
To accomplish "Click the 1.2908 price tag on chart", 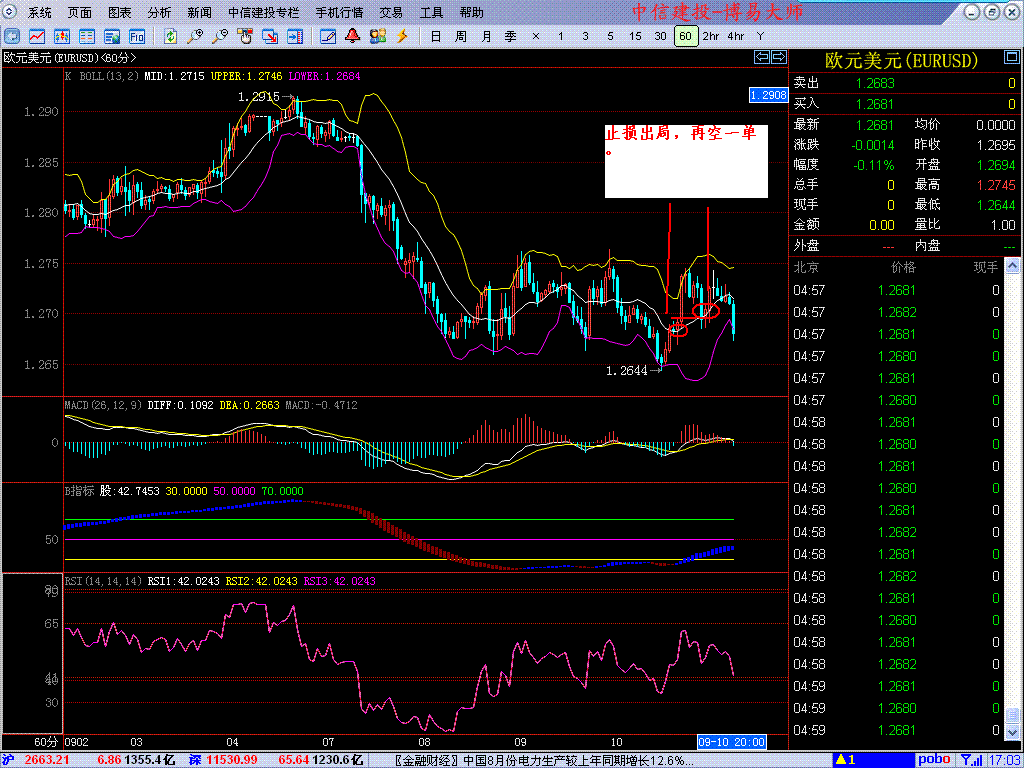I will point(769,95).
